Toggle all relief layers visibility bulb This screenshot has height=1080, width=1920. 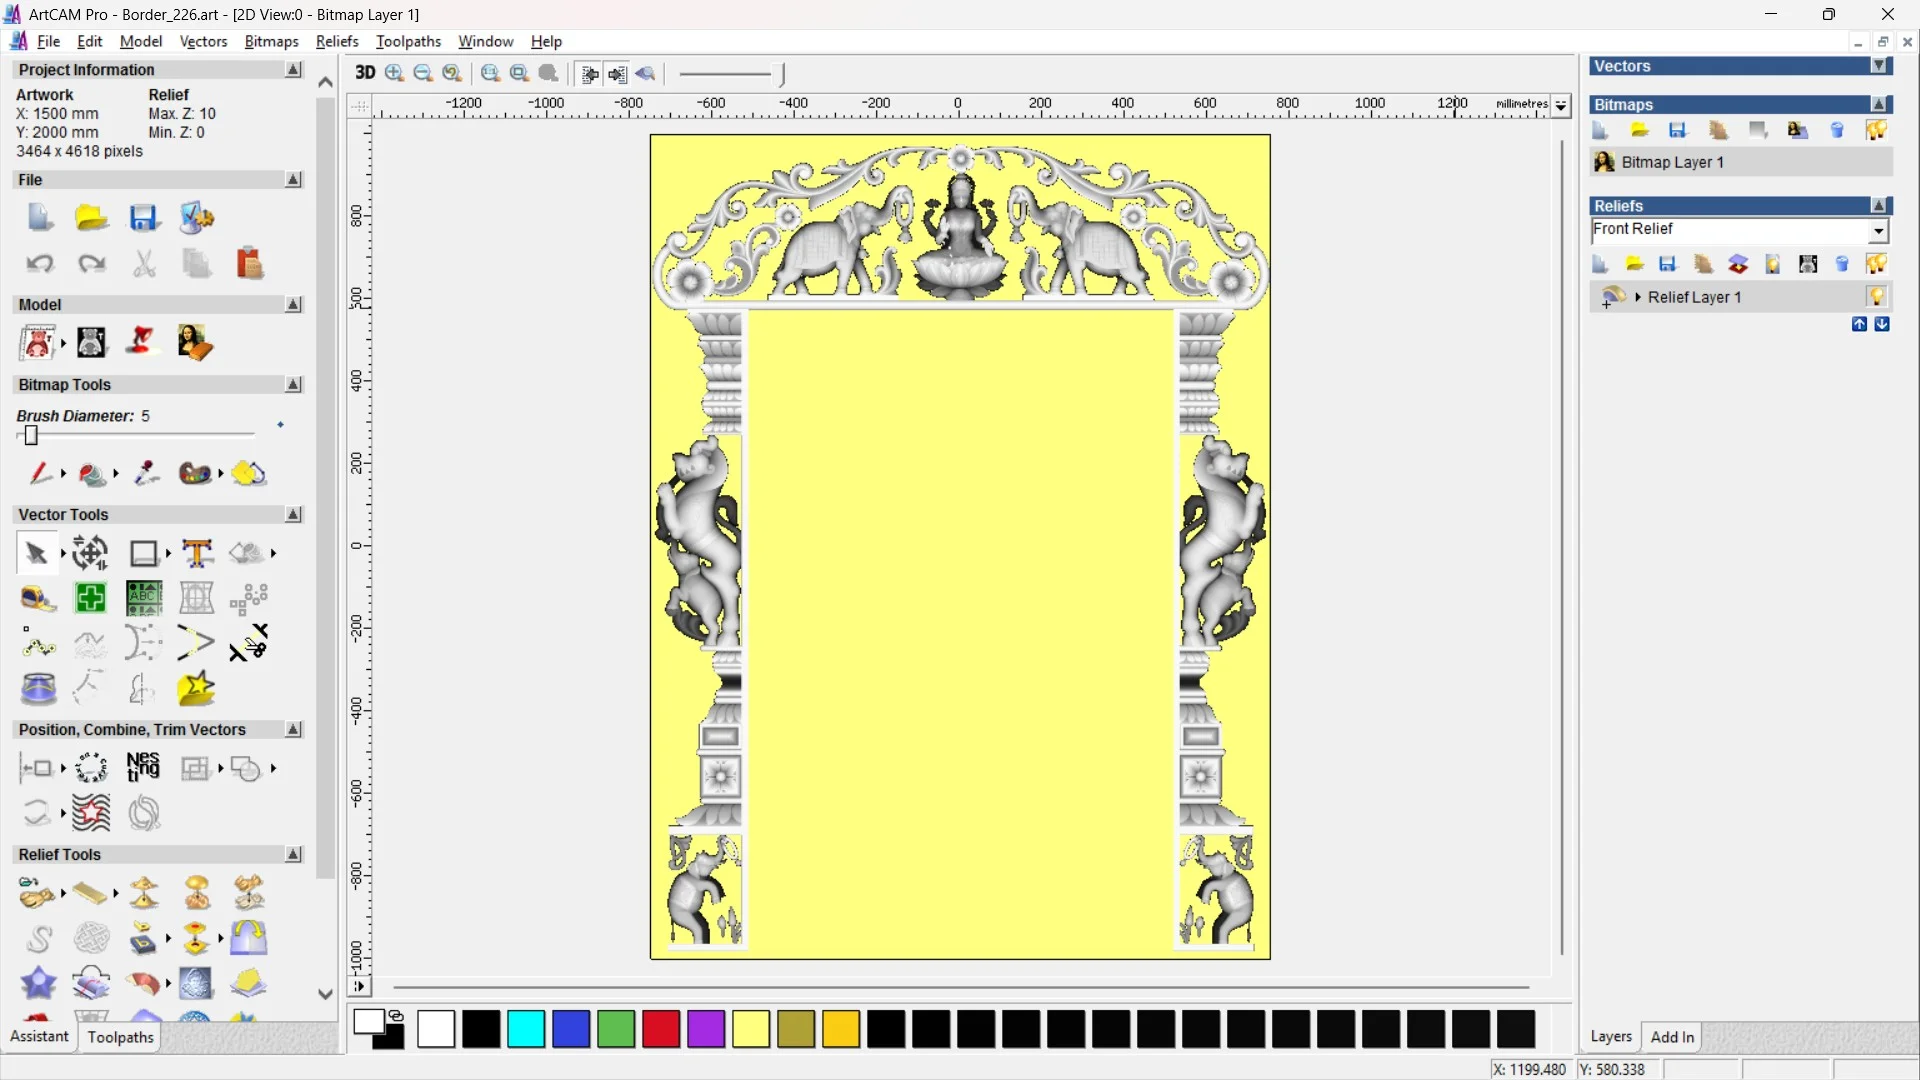pos(1876,264)
